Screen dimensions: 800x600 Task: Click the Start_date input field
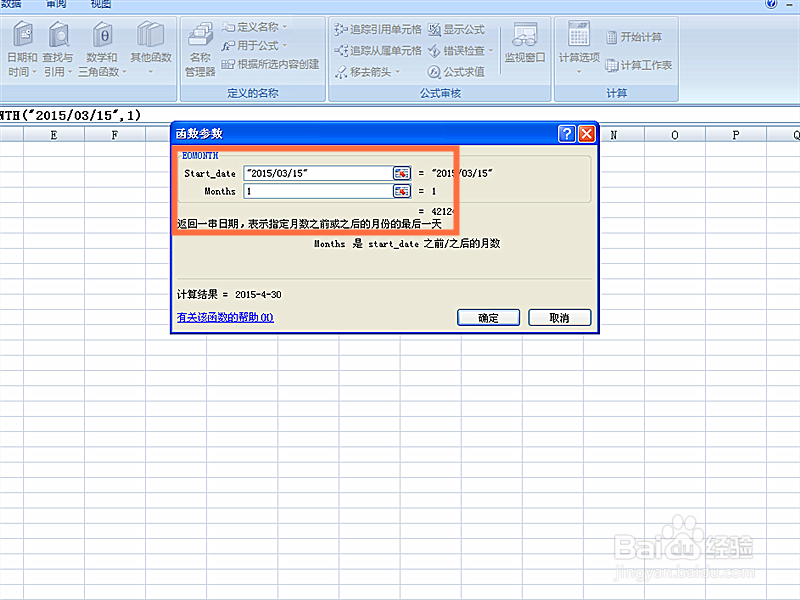tap(318, 173)
